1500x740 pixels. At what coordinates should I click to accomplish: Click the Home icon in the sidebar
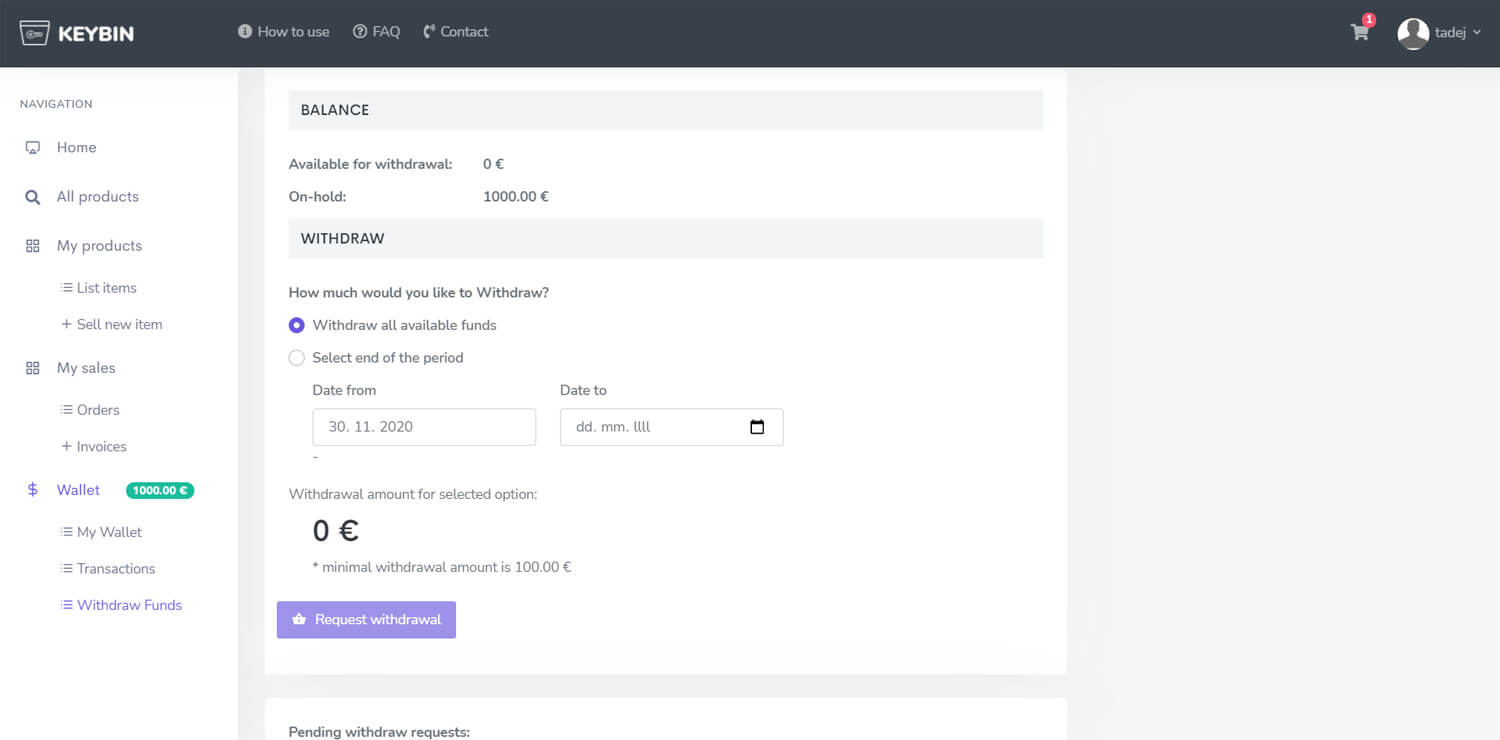pyautogui.click(x=34, y=147)
